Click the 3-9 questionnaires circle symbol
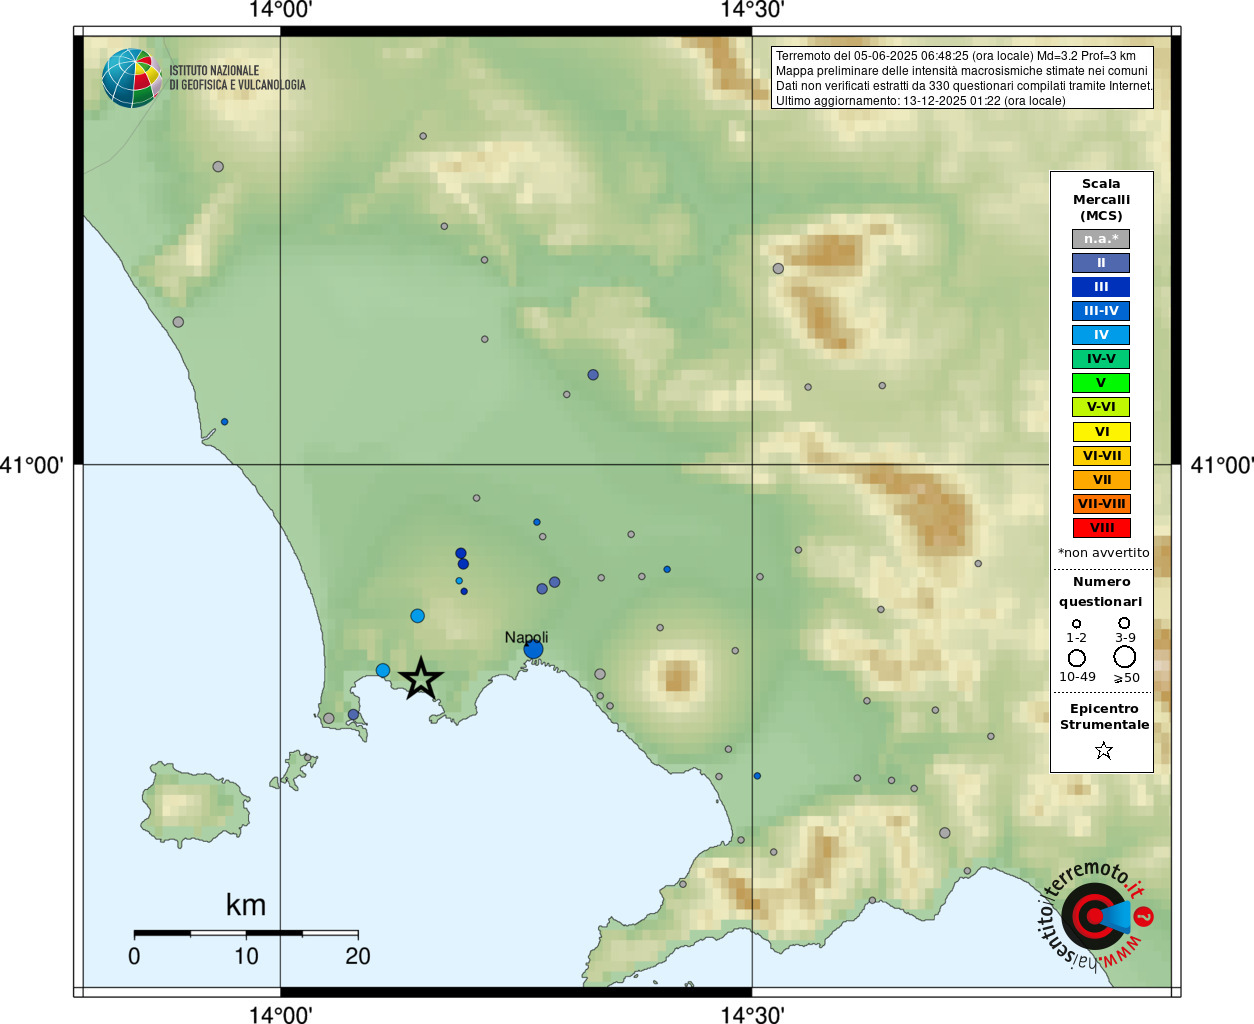1254x1024 pixels. coord(1125,622)
